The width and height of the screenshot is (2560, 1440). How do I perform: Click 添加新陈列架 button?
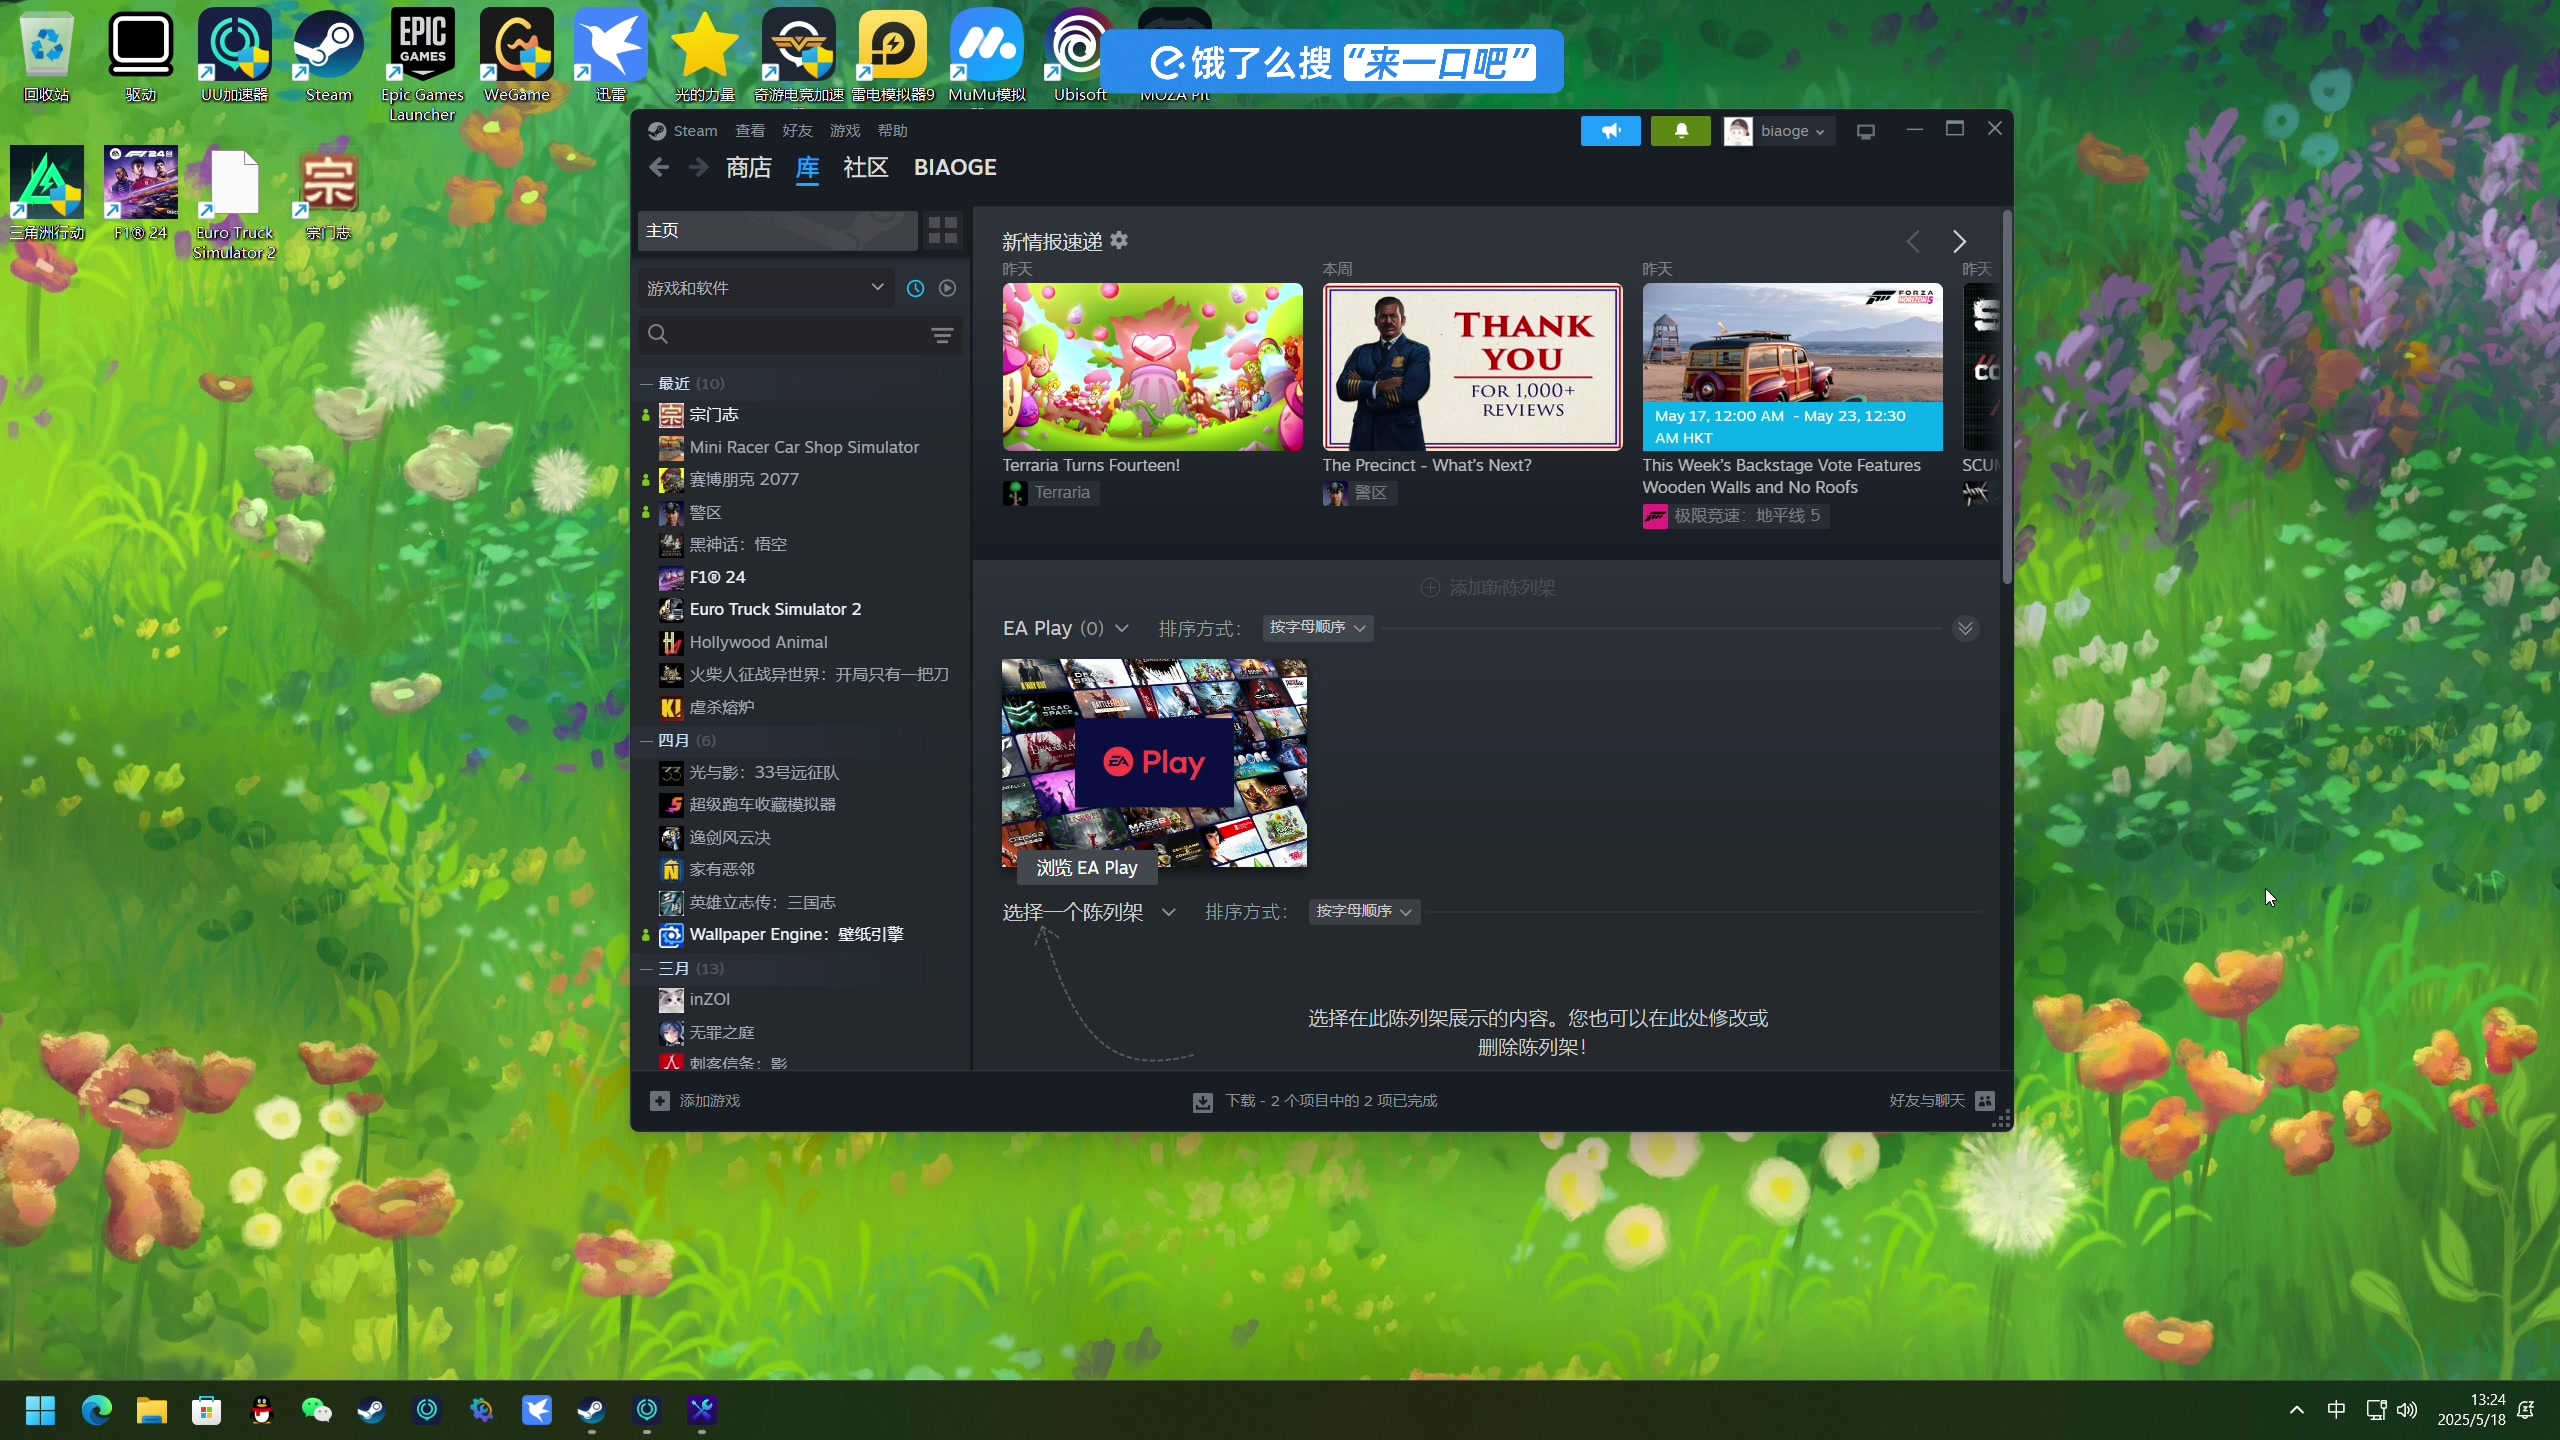[1489, 588]
